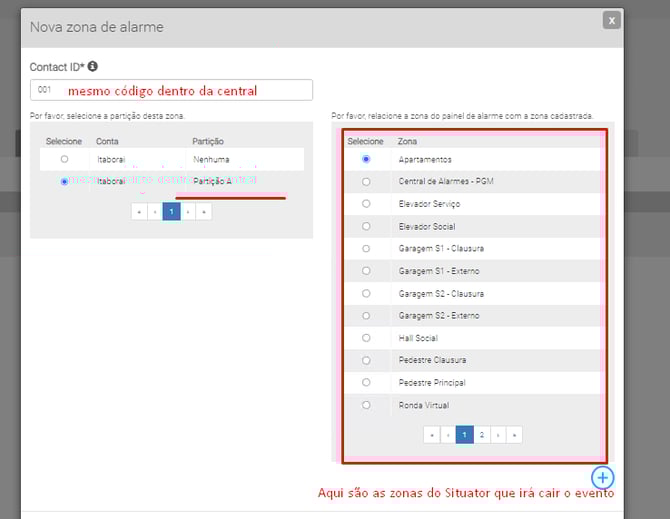Image resolution: width=670 pixels, height=519 pixels.
Task: Jump to last page of zone list
Action: coord(514,435)
